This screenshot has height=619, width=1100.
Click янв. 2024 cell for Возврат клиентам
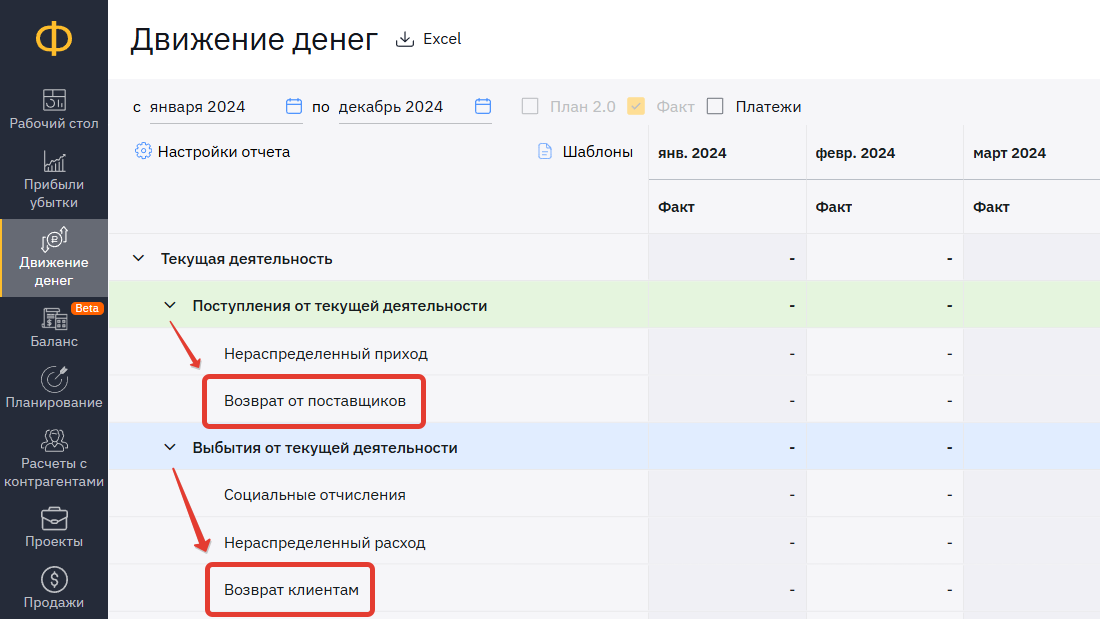tap(727, 590)
